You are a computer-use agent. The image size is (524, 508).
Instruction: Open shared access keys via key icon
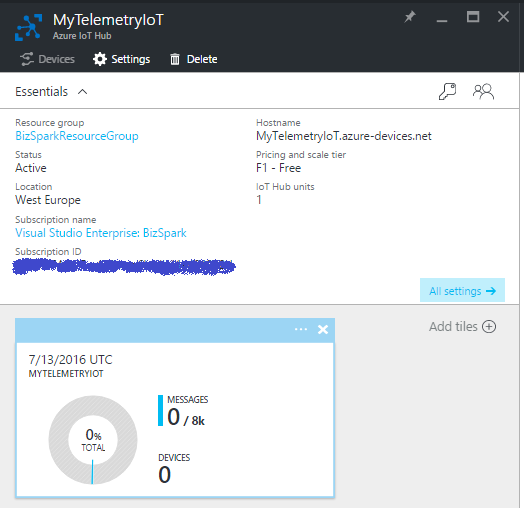coord(447,91)
